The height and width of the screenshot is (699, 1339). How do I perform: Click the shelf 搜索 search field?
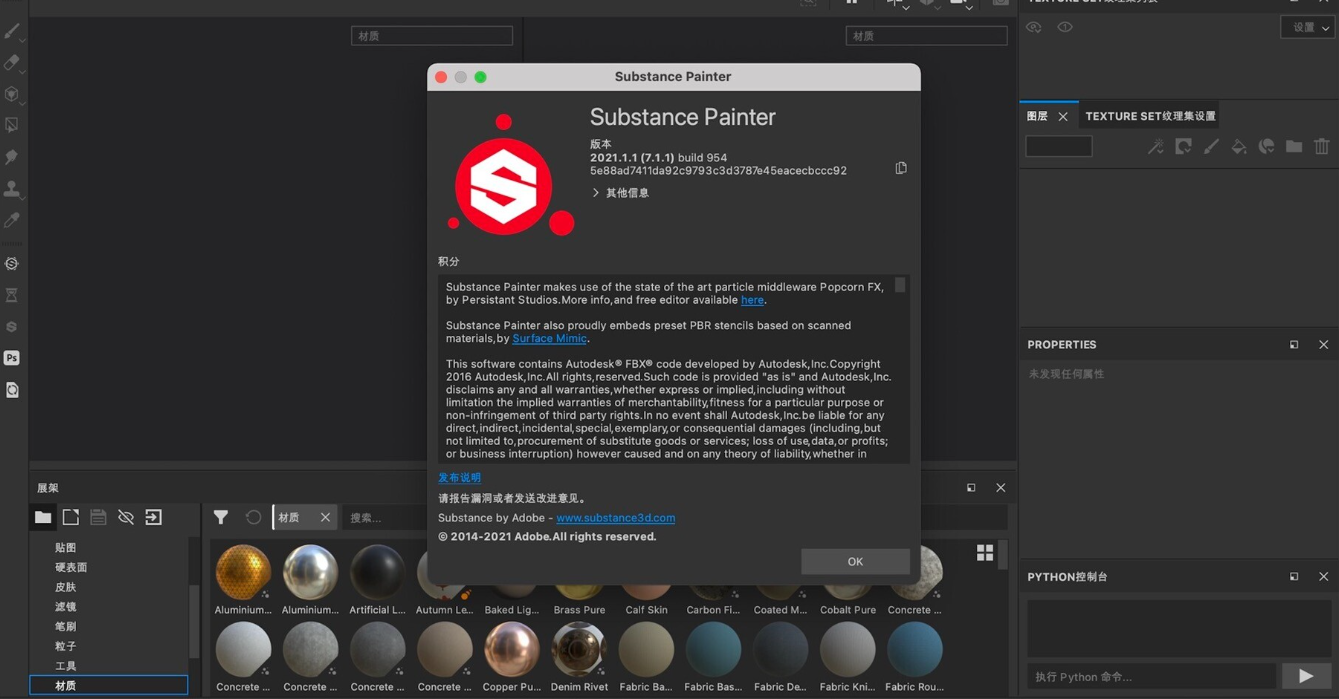[383, 517]
